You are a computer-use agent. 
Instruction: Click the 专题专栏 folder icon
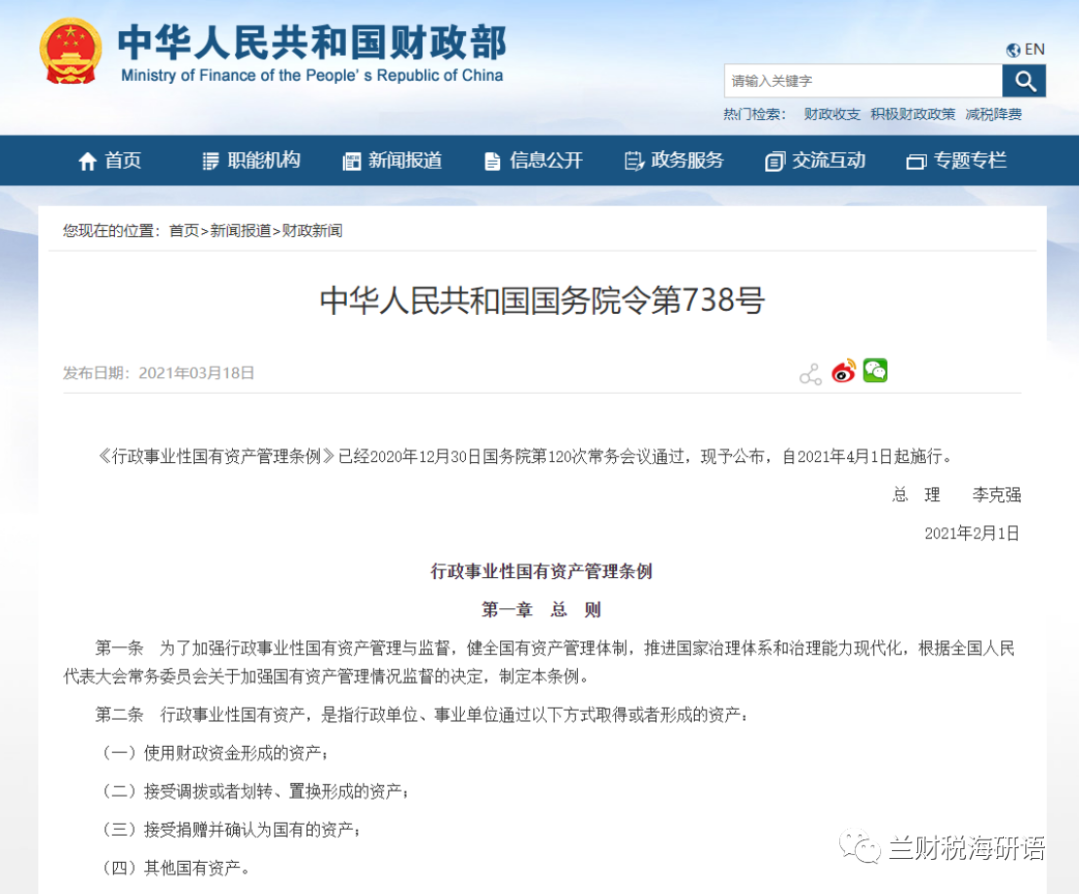[x=916, y=162]
